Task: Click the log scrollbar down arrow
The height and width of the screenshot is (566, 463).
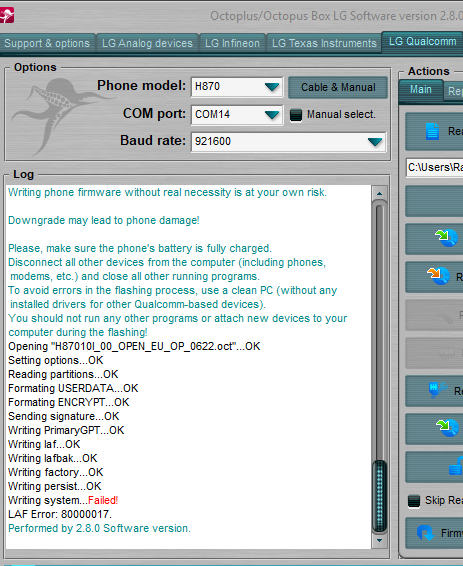Action: (379, 540)
